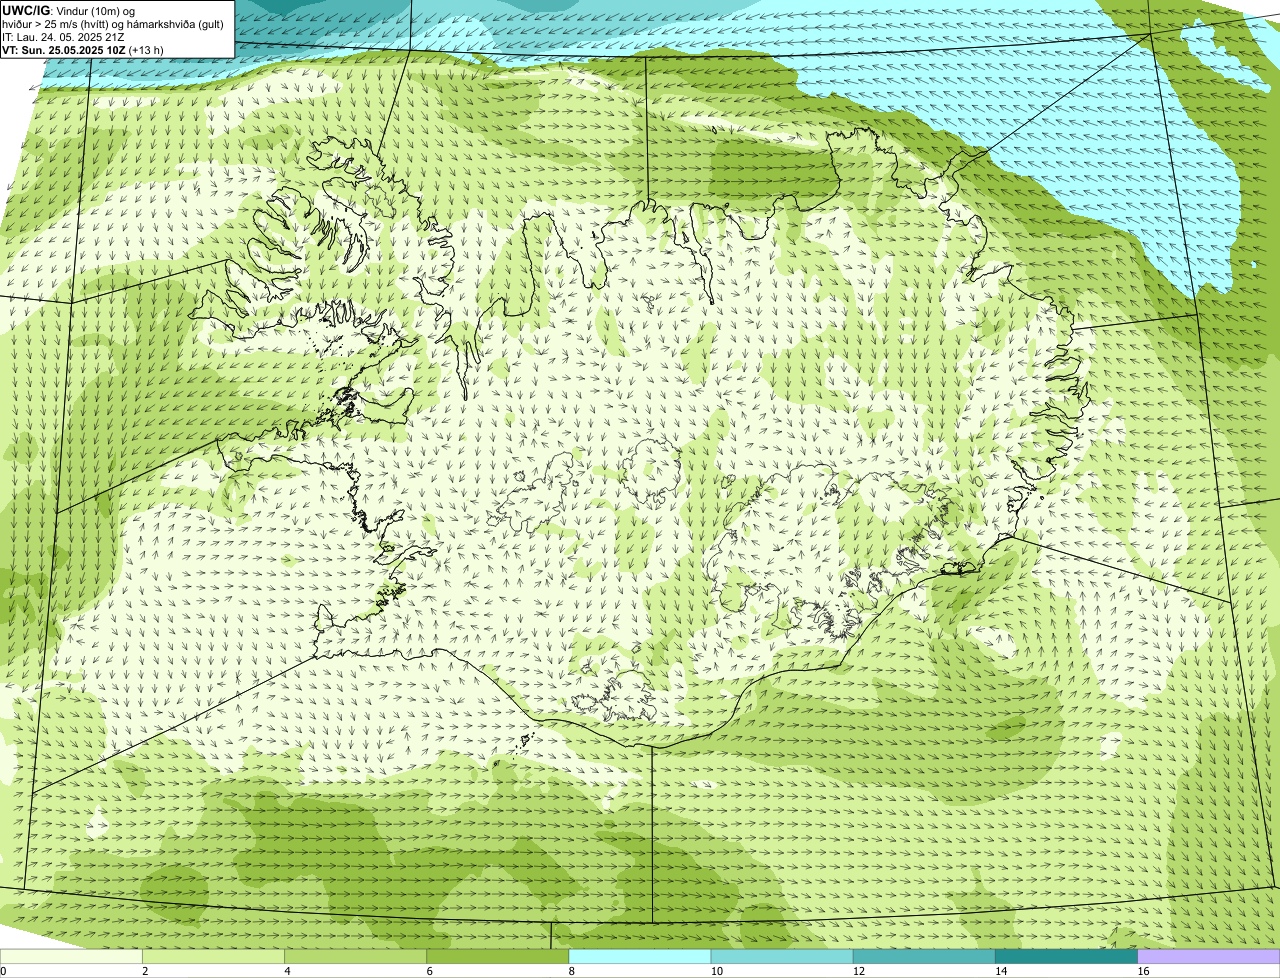Click the palest 0–2 m/s legend swatch
This screenshot has width=1280, height=978.
[x=71, y=956]
